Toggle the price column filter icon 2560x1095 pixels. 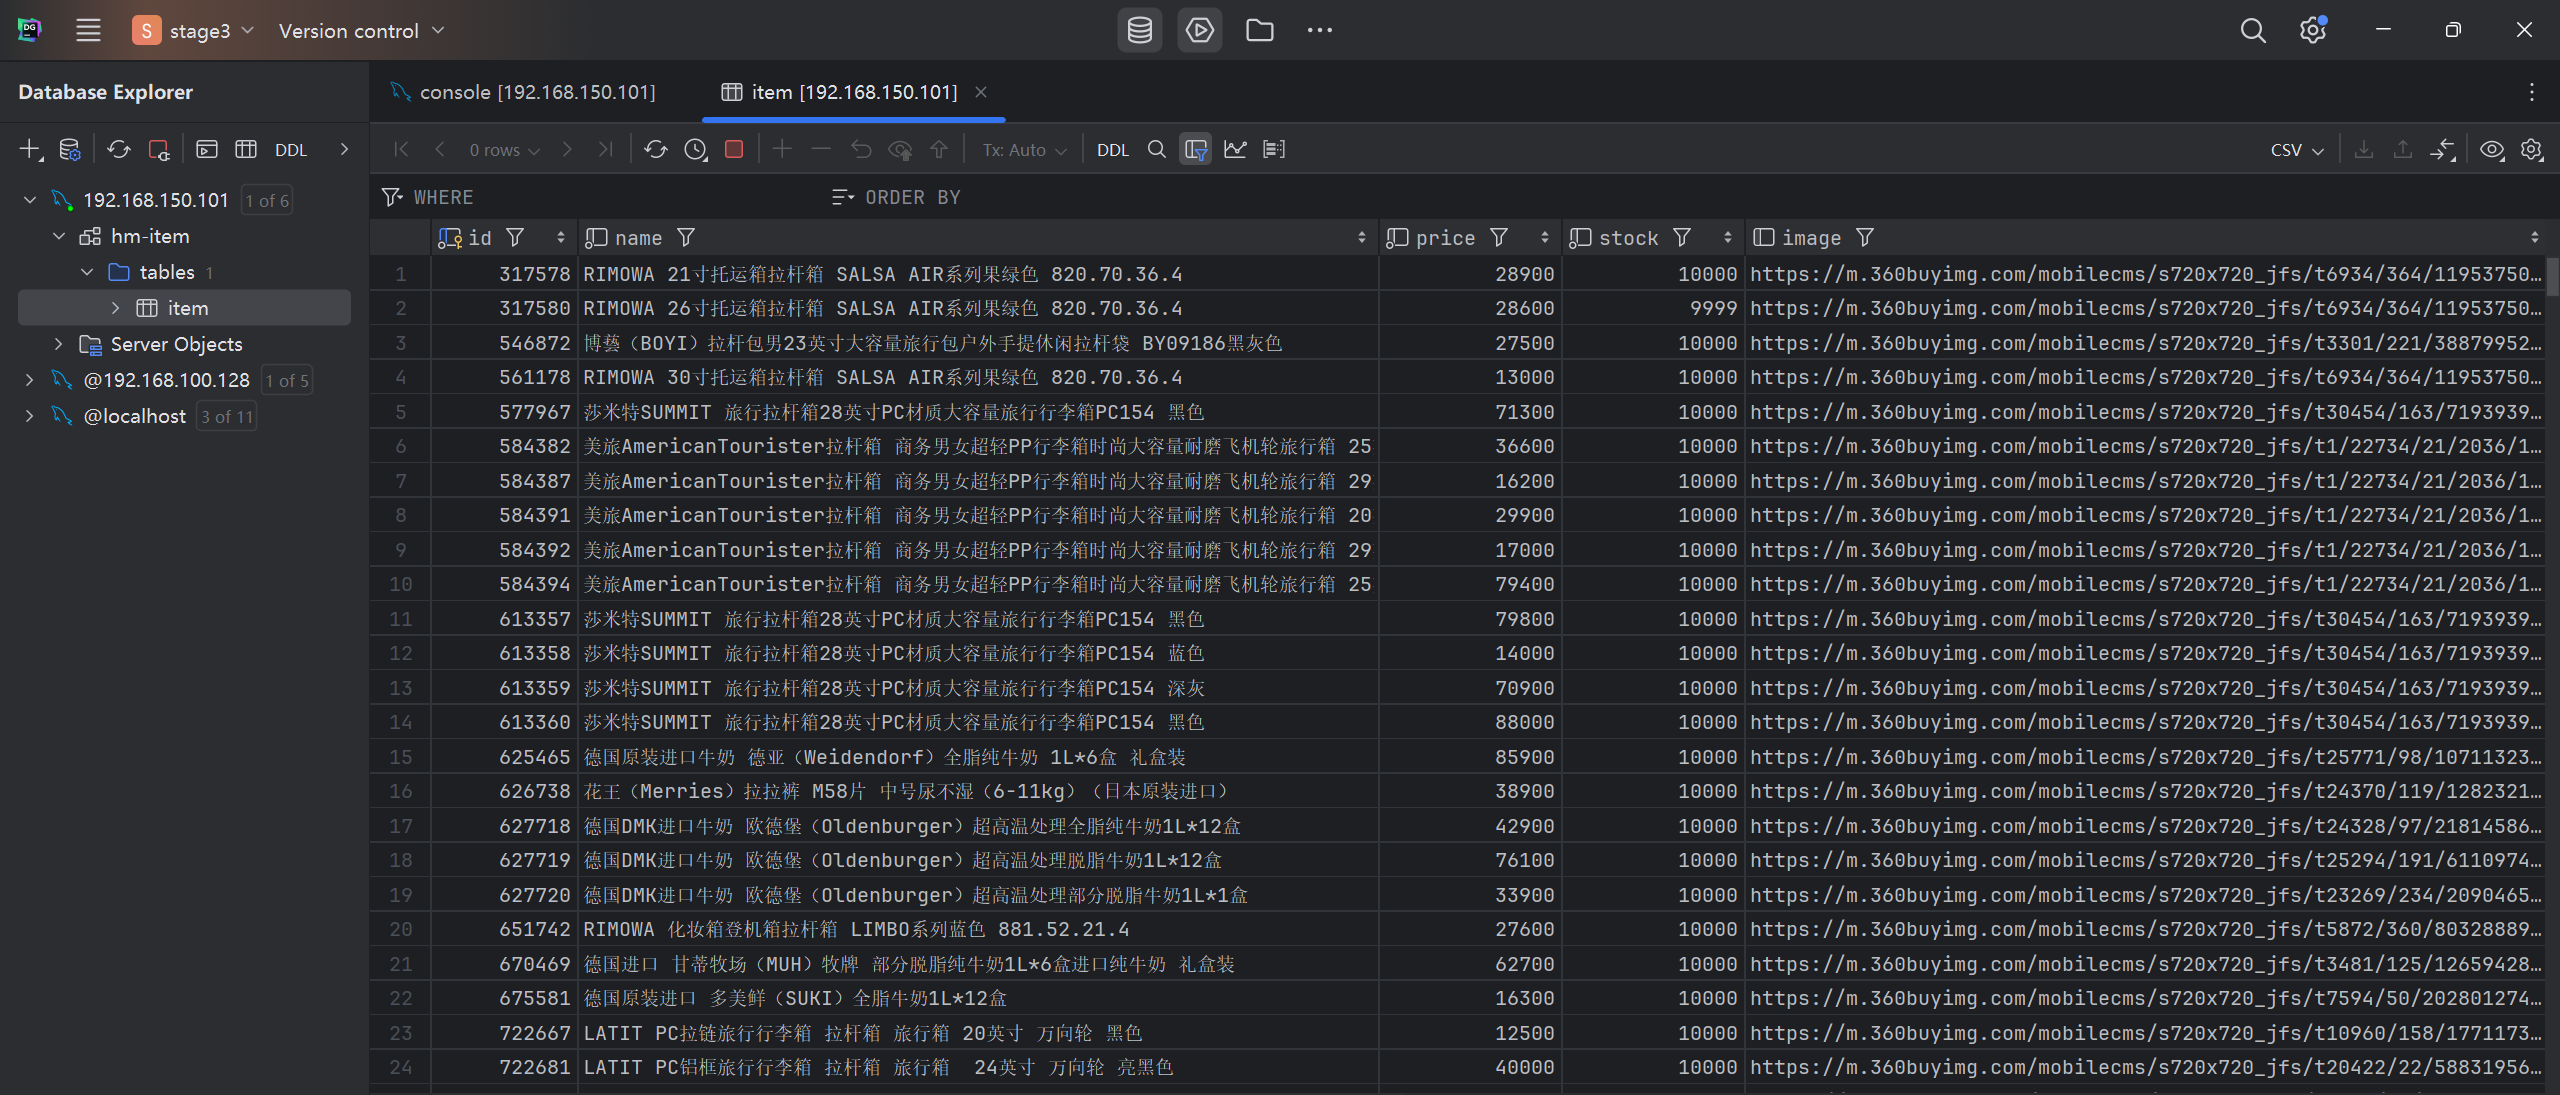1498,238
